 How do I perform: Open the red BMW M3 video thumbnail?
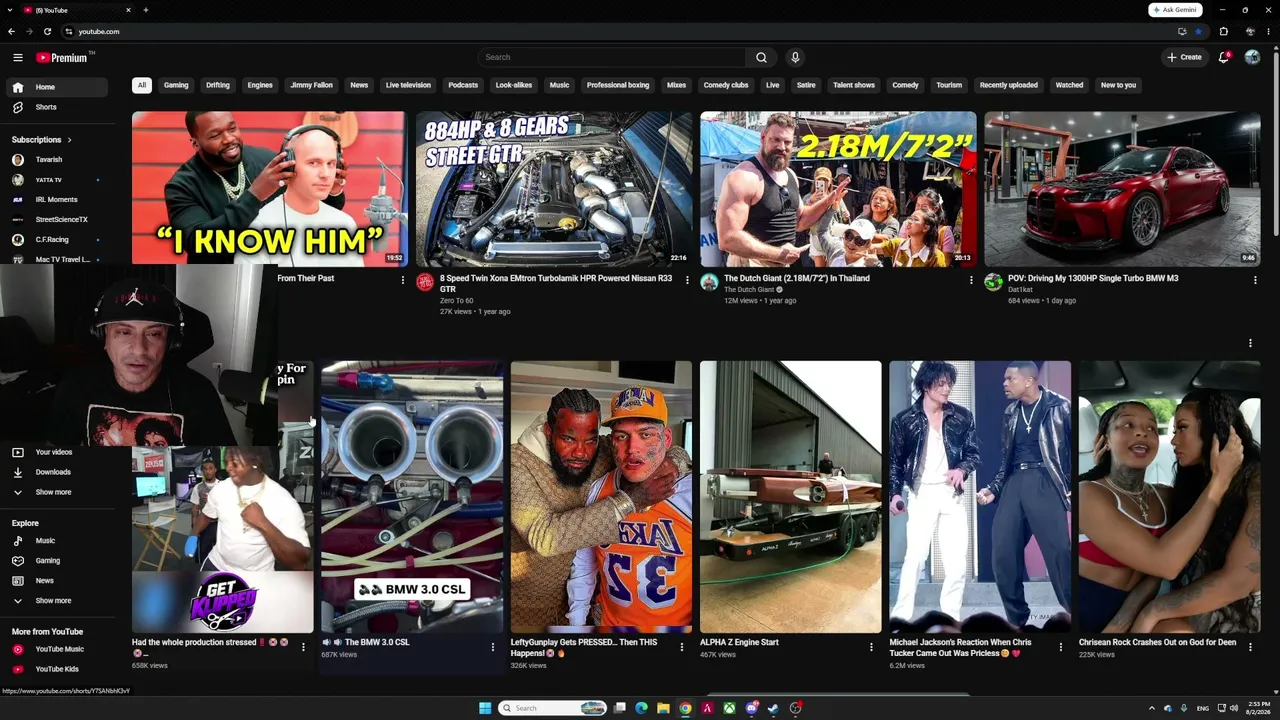coord(1122,188)
